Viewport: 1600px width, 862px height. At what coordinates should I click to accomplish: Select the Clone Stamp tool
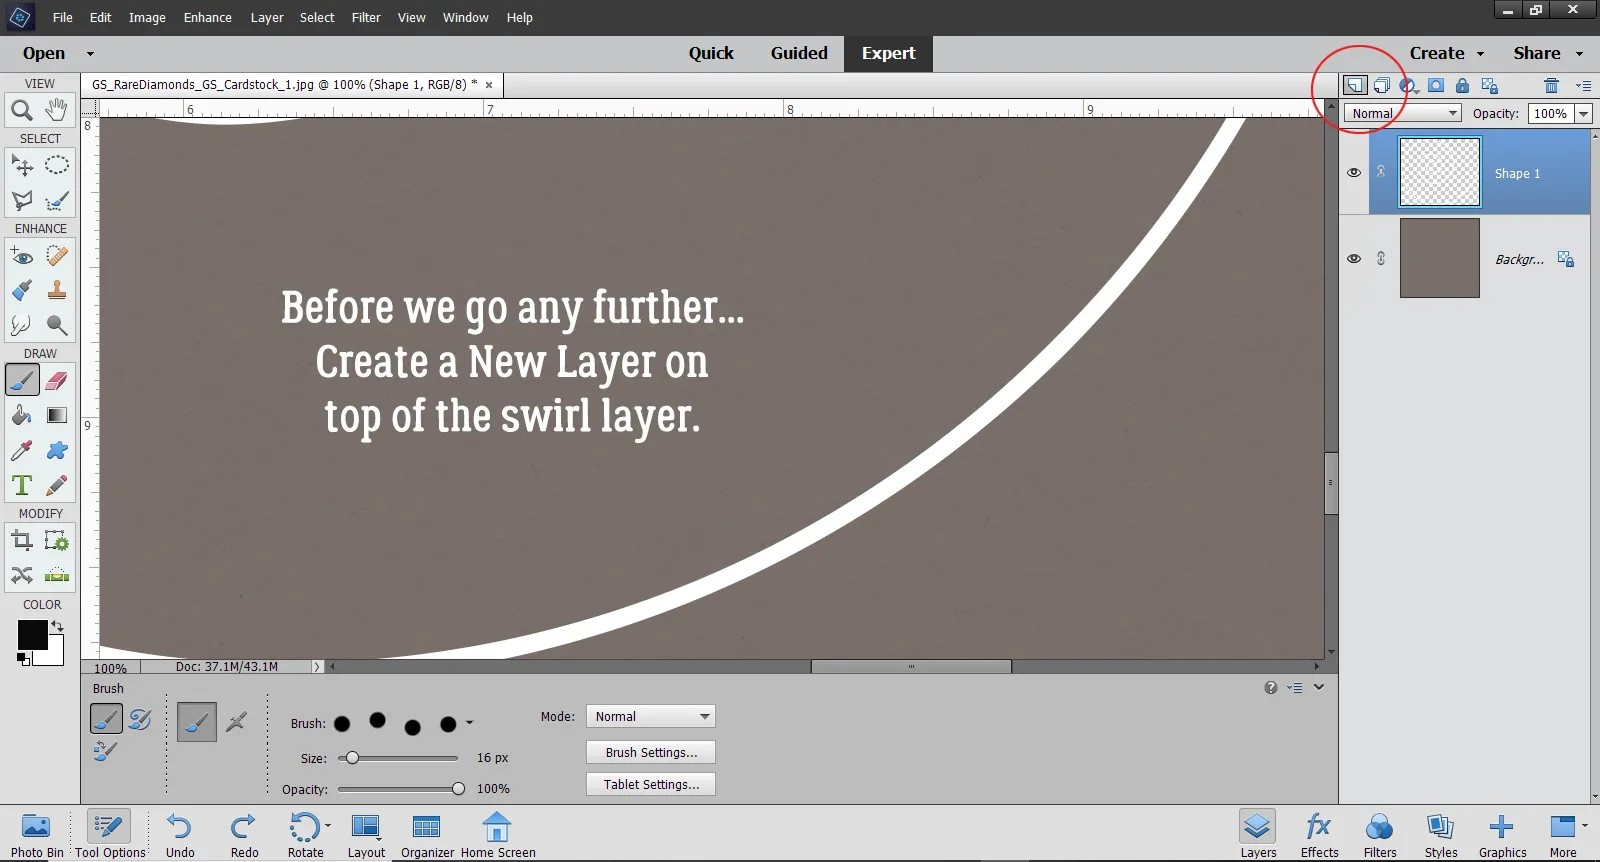pyautogui.click(x=57, y=291)
